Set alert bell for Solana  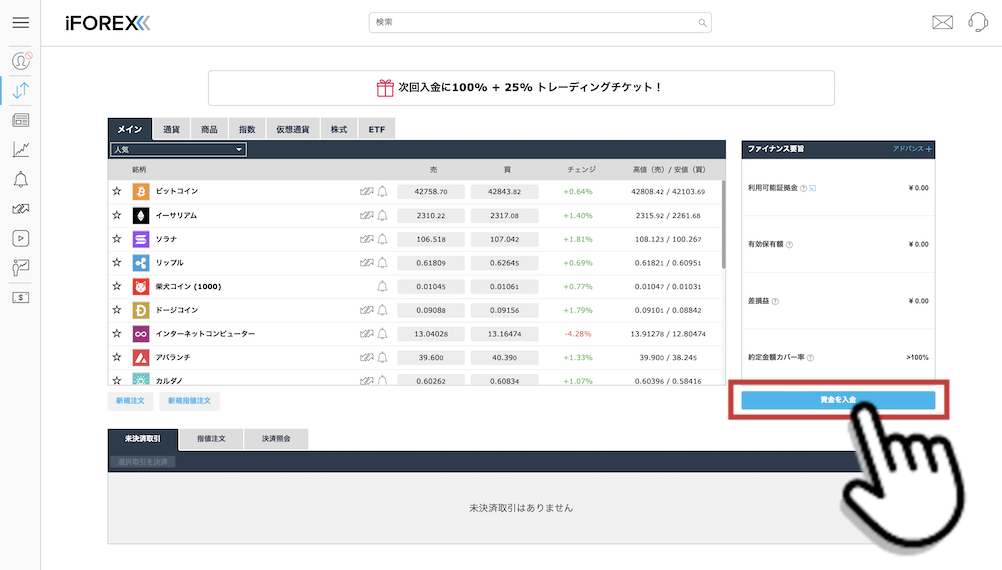click(382, 239)
